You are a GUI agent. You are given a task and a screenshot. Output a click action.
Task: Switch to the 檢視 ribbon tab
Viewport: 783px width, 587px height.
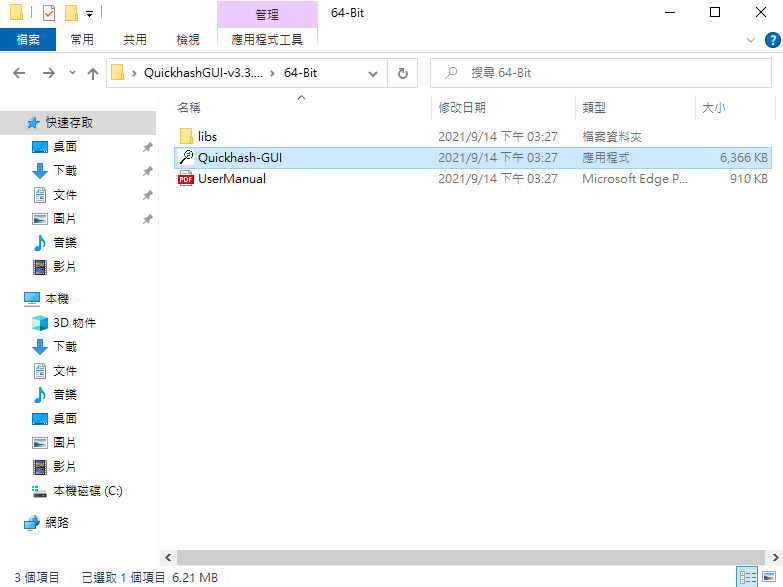tap(188, 40)
